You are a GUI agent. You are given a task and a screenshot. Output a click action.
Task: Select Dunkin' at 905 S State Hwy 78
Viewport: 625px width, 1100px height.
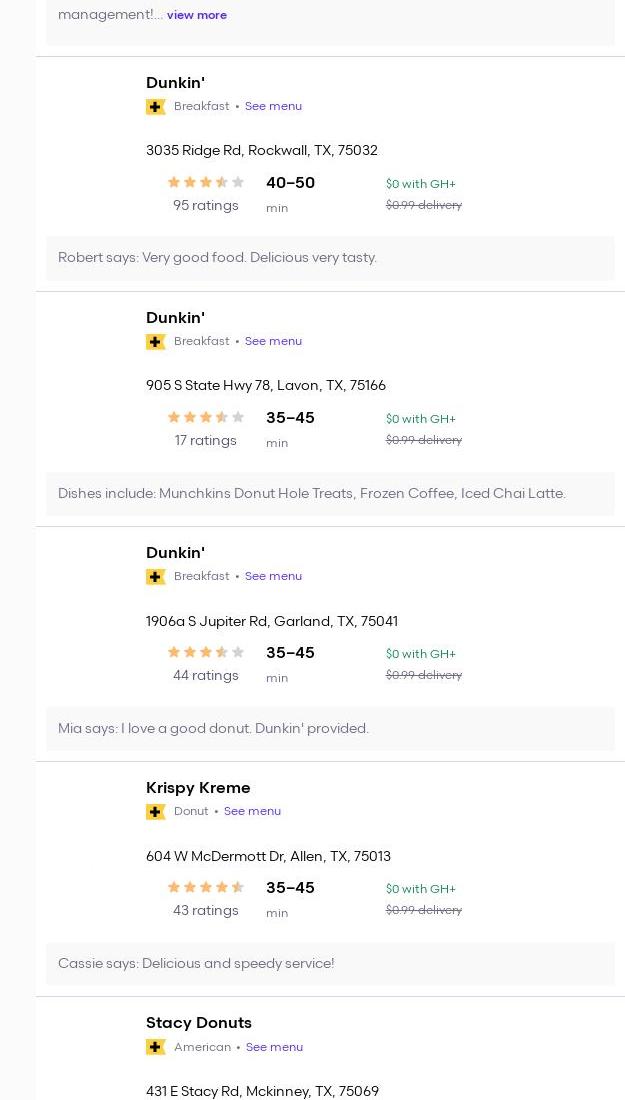tap(175, 318)
